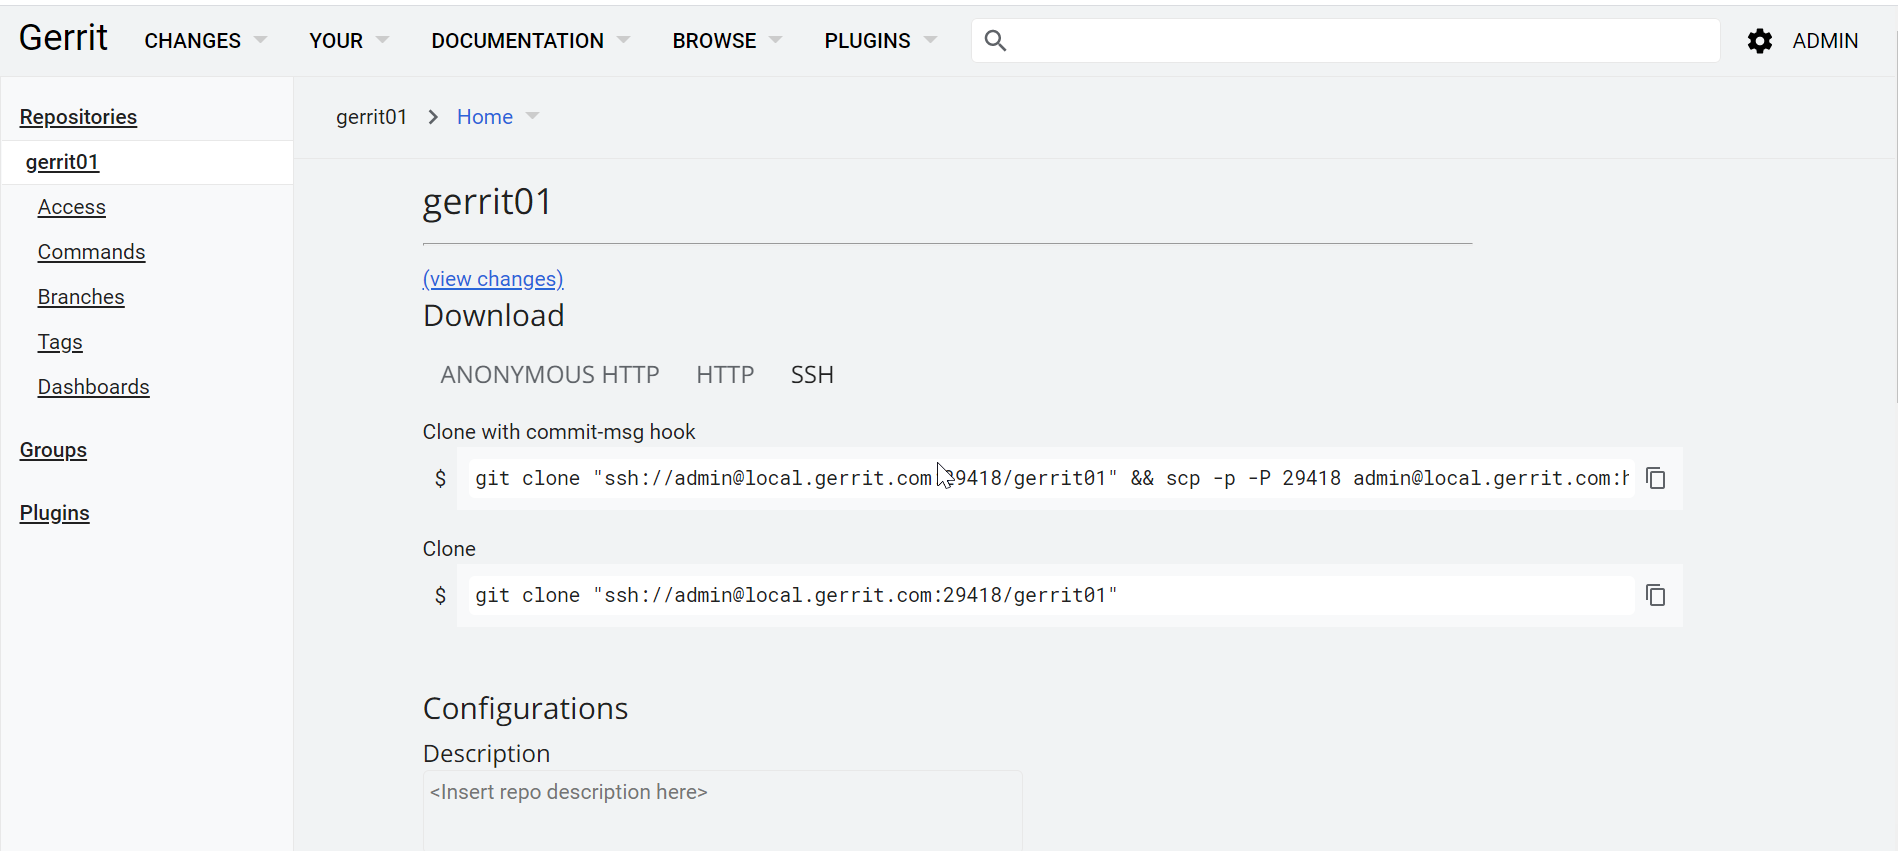Open the ADMIN account menu
Screen dimensions: 1898x851
[1825, 41]
